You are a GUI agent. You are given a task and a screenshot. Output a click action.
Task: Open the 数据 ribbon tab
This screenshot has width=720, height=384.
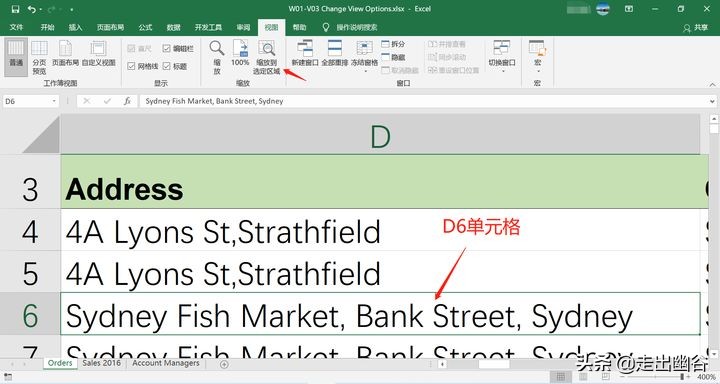pyautogui.click(x=173, y=28)
